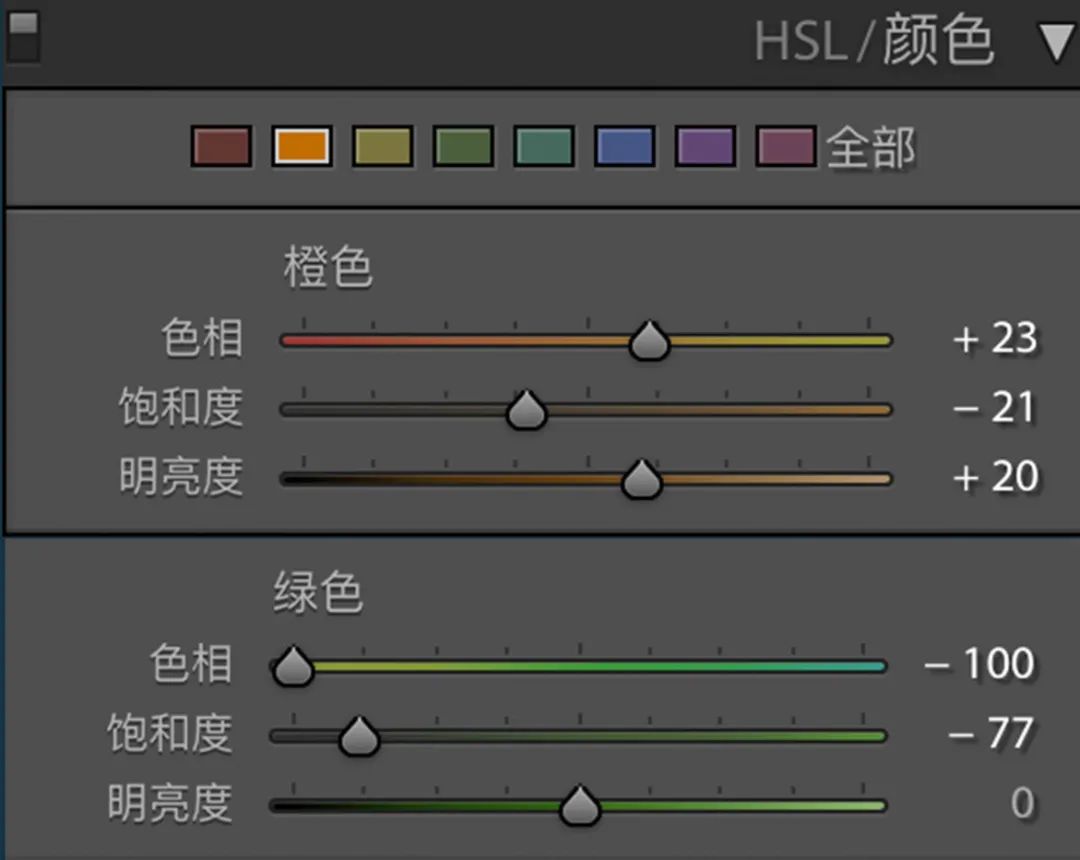This screenshot has width=1080, height=860.
Task: Select the magenta color channel swatch
Action: click(786, 147)
